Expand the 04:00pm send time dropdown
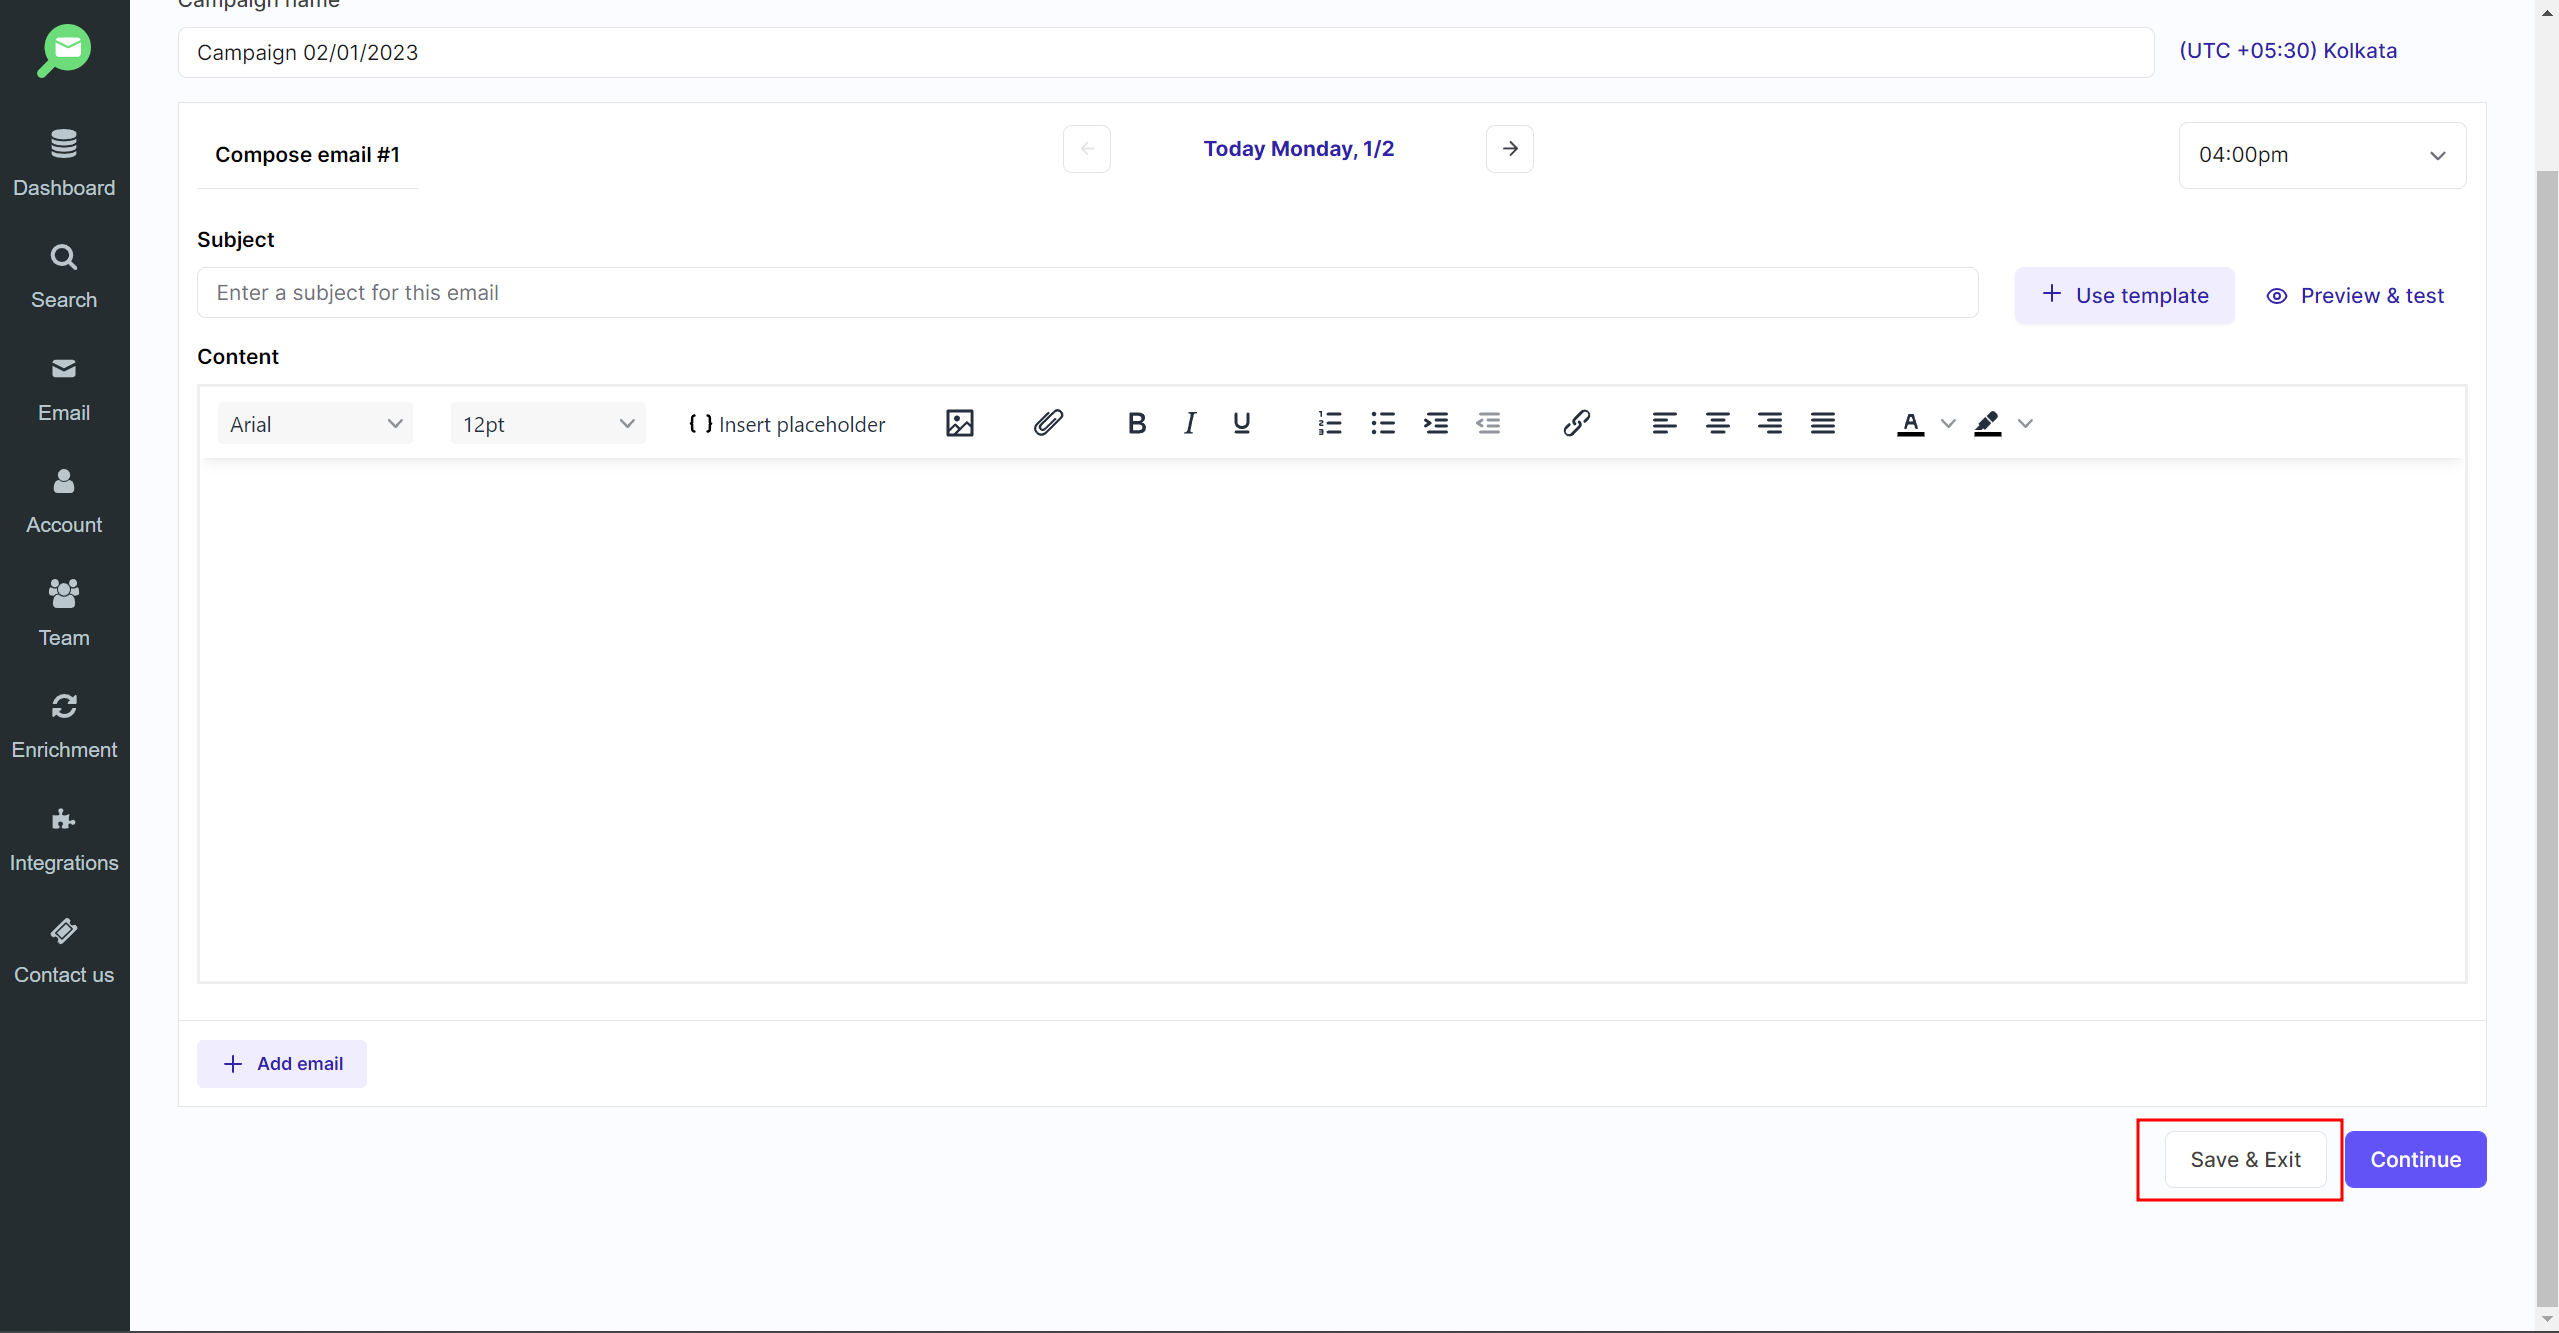This screenshot has width=2559, height=1333. 2321,155
